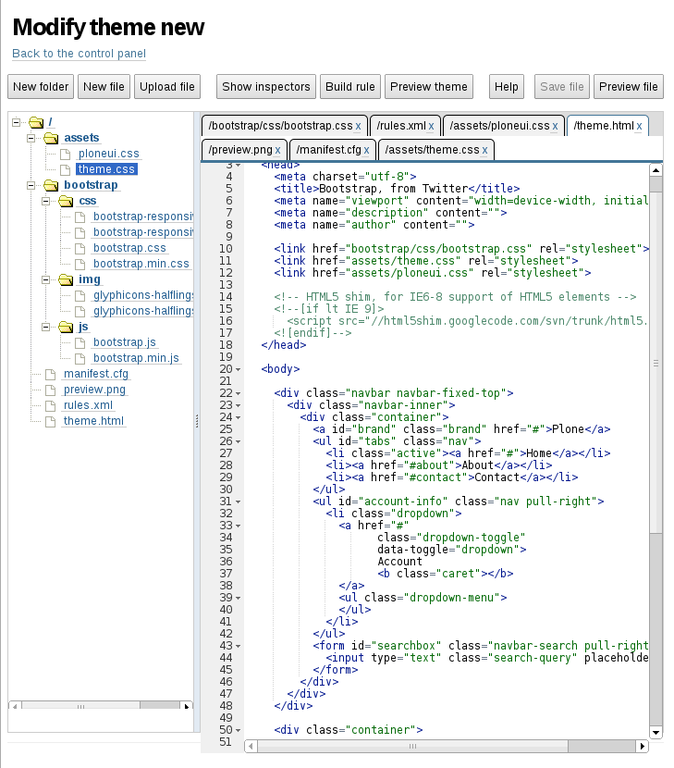Close the /bootstrap/css/bootstrap.css tab
The image size is (674, 768).
pos(358,126)
